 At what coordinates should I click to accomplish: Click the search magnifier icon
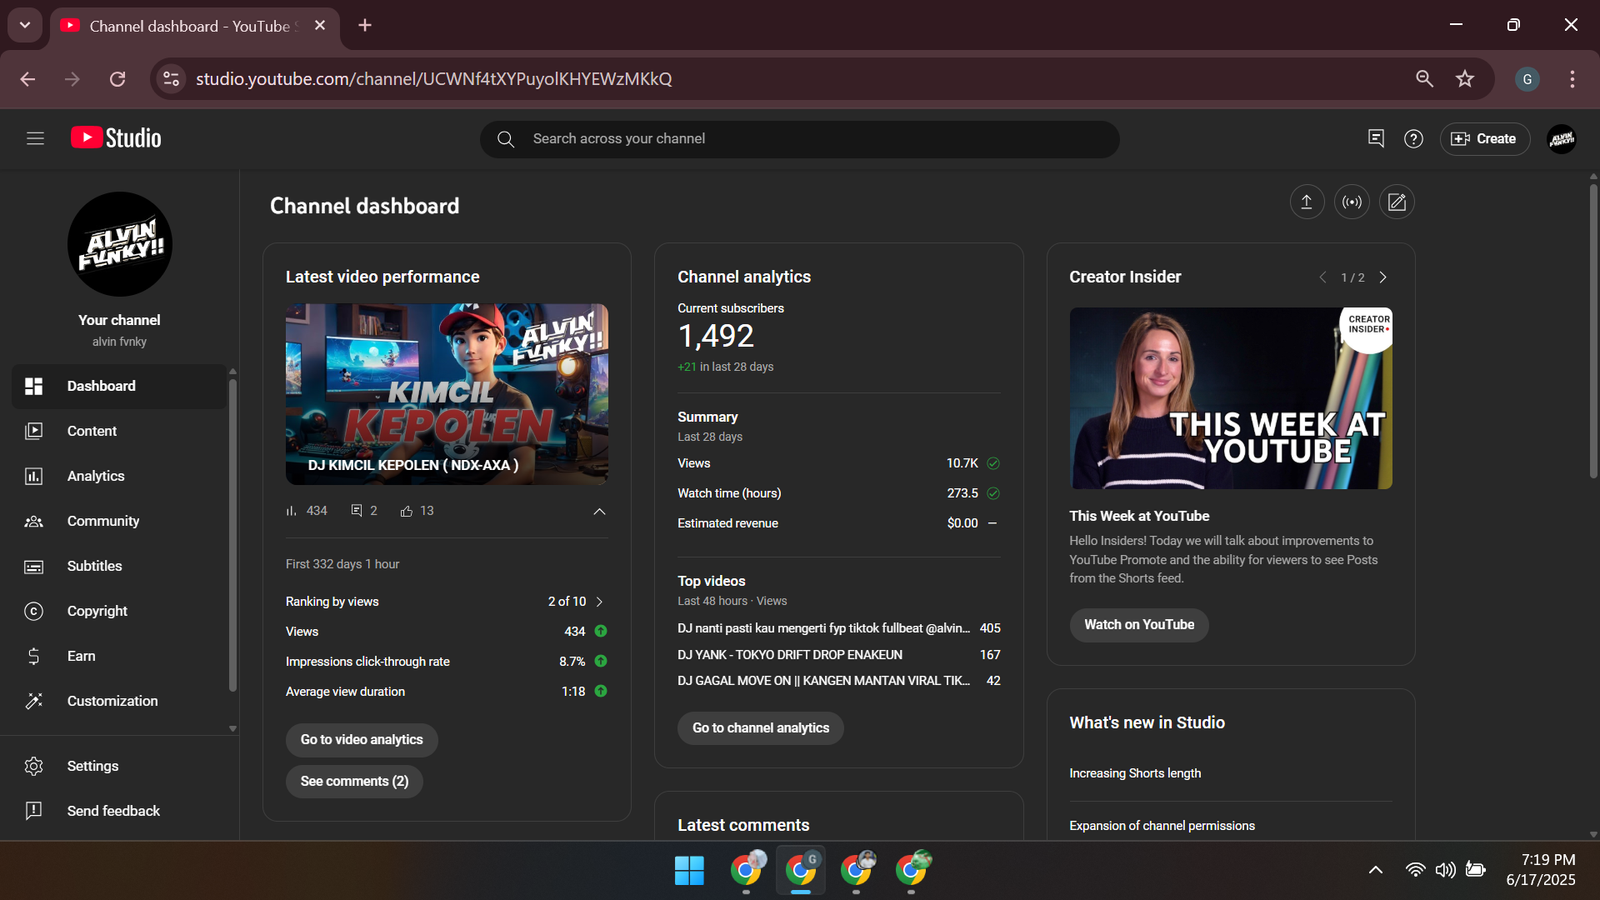pyautogui.click(x=506, y=139)
